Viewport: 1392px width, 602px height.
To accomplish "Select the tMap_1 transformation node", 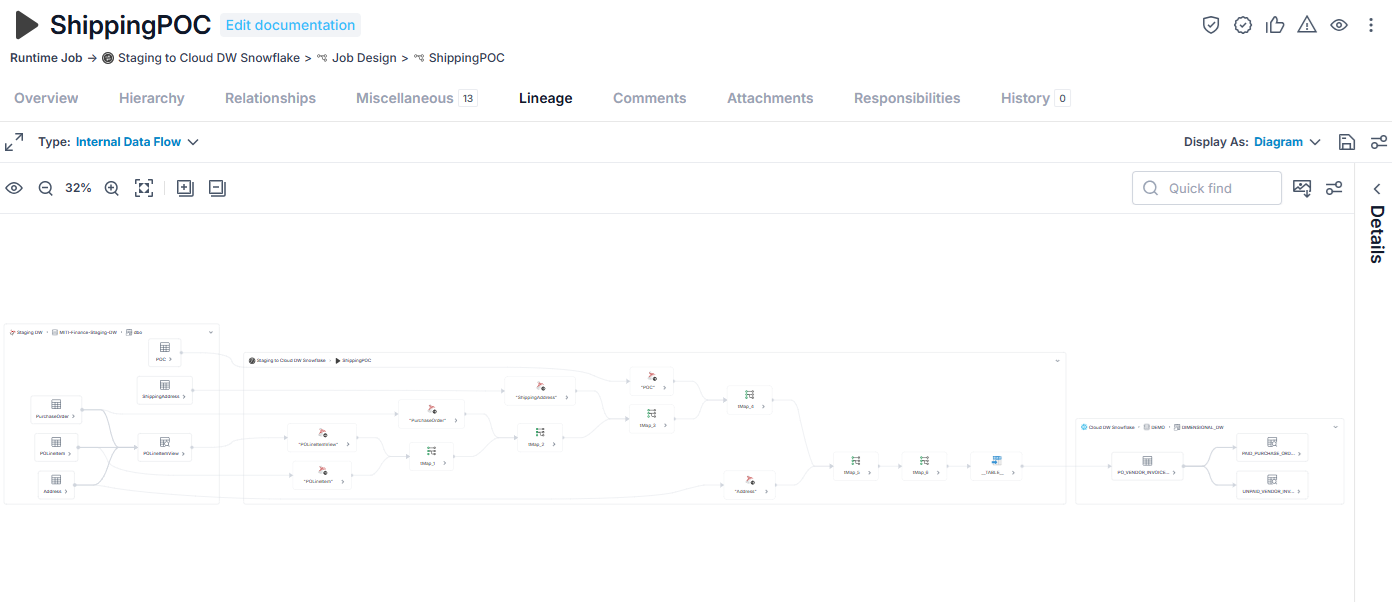I will (431, 456).
